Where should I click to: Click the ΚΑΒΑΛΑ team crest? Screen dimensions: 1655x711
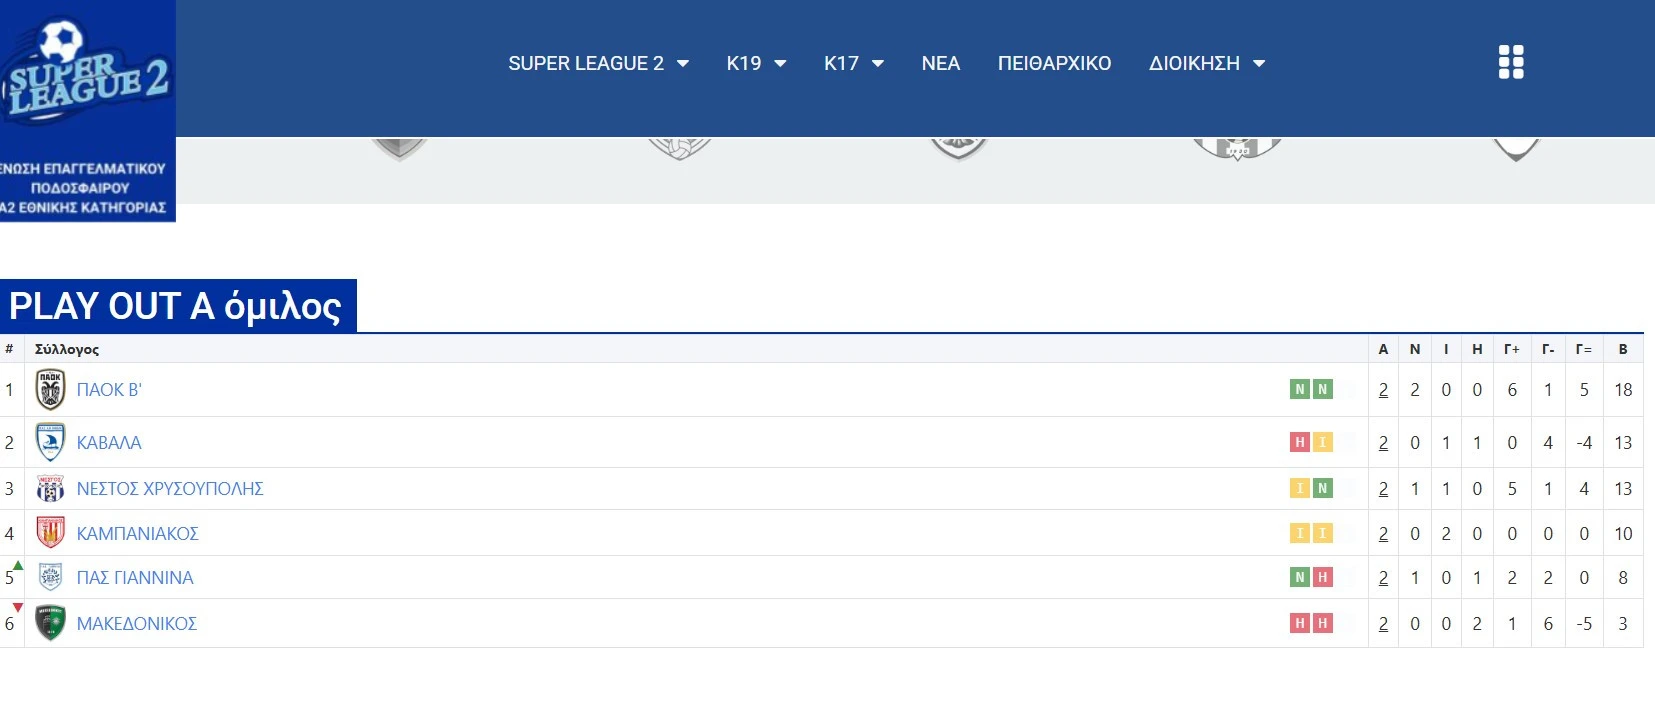[x=50, y=442]
